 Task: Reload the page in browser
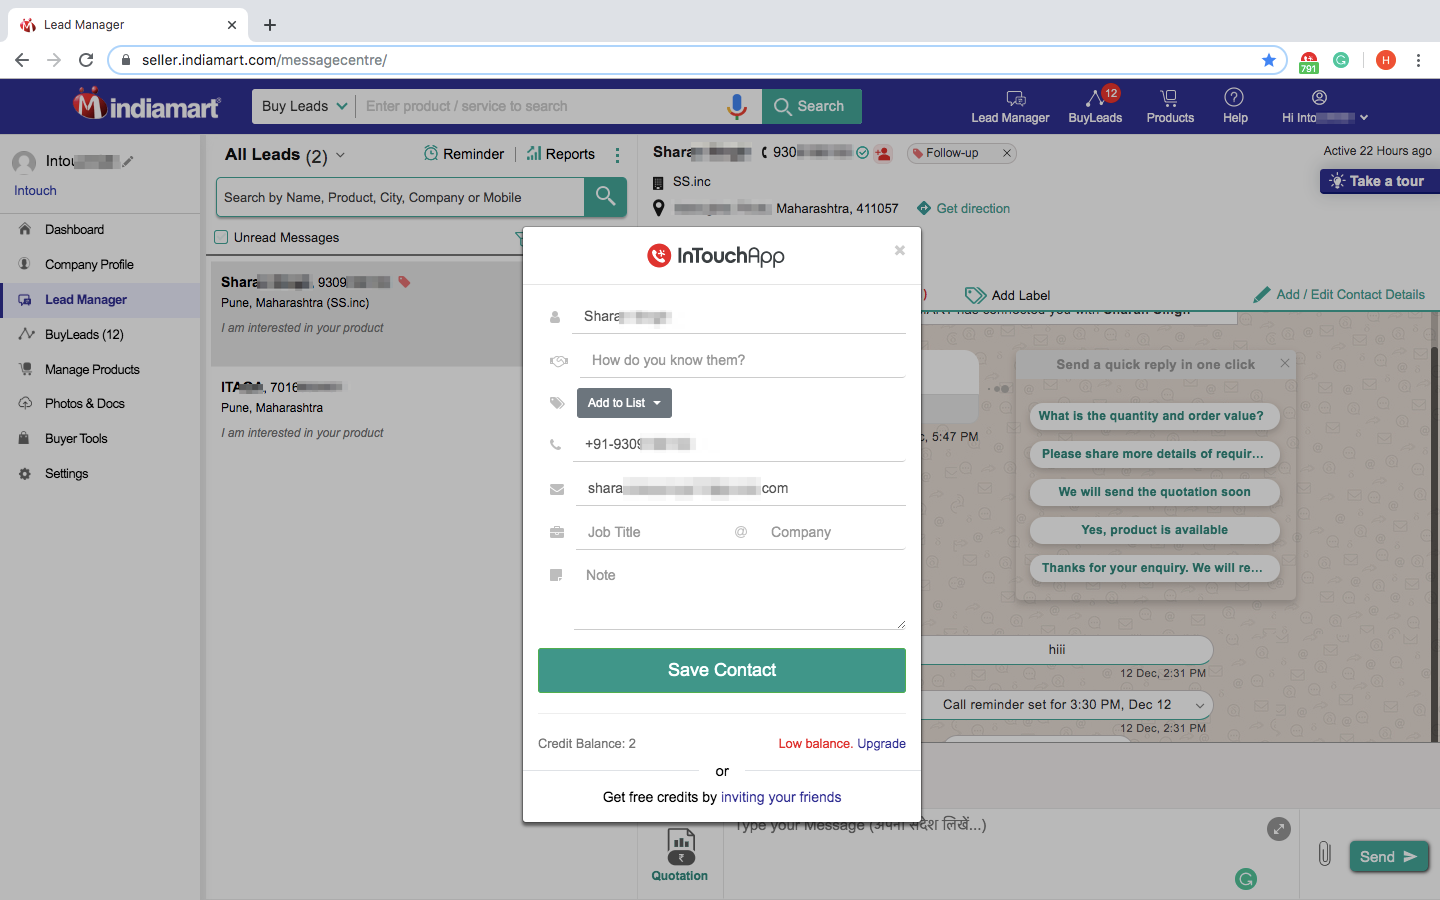[86, 60]
